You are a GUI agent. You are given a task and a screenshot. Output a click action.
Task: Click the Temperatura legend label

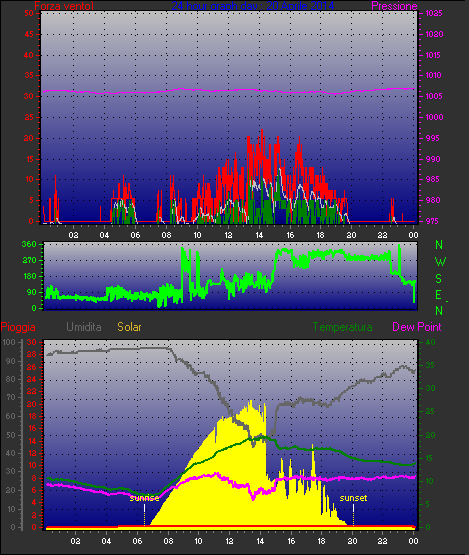point(343,327)
